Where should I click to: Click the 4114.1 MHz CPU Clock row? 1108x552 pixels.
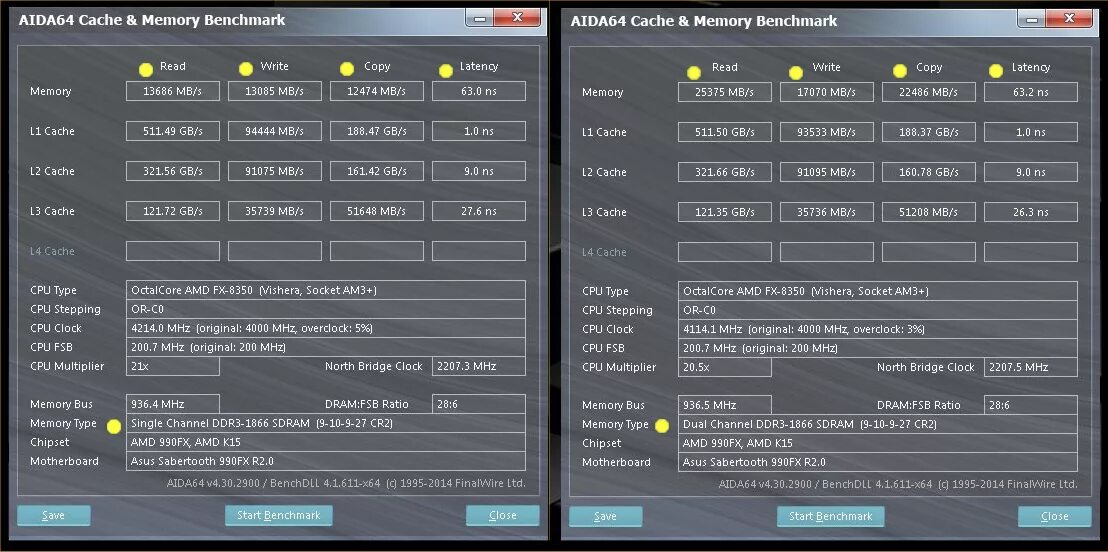[x=878, y=329]
